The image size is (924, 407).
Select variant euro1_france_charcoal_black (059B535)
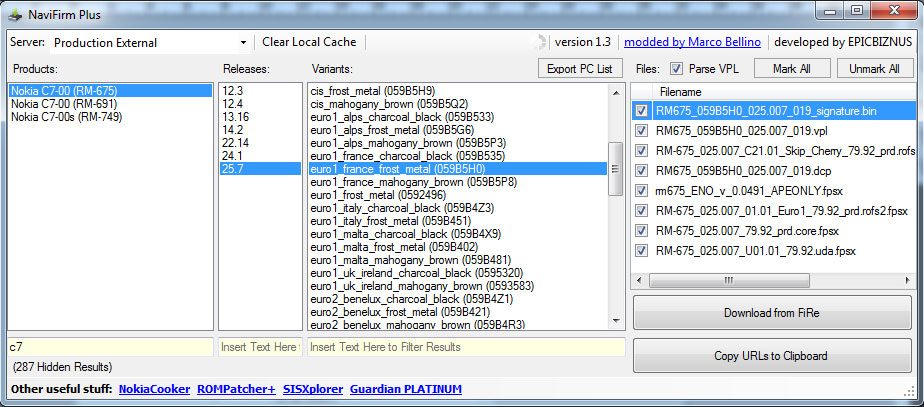(458, 155)
